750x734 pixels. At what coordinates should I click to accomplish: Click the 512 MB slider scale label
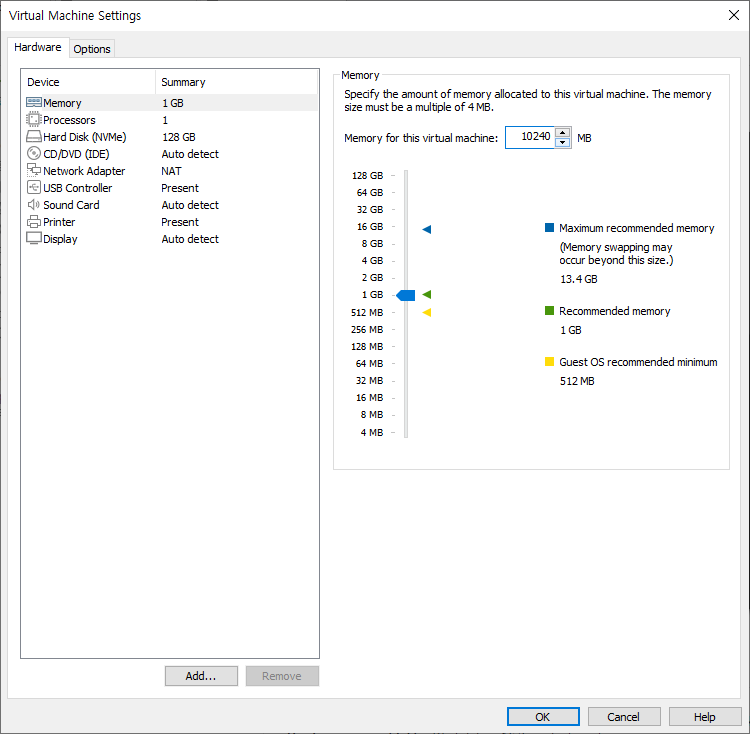click(367, 312)
